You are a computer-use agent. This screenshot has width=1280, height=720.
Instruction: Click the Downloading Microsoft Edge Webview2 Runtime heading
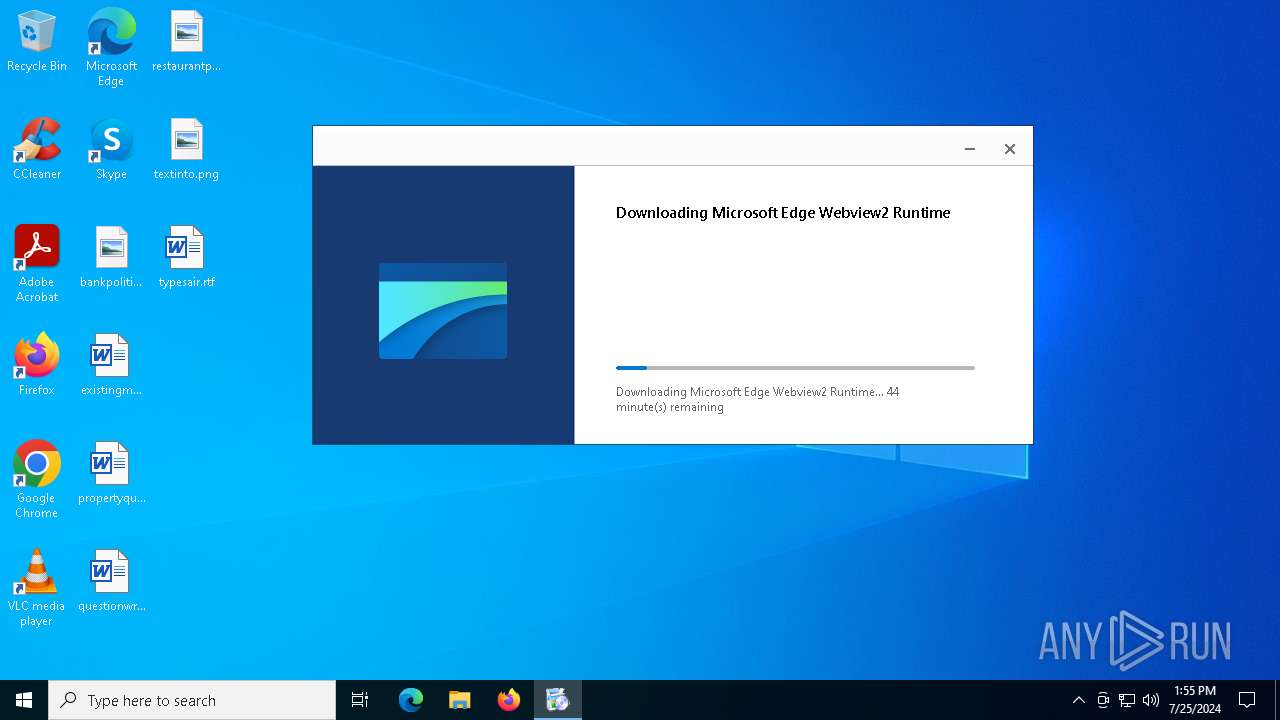[783, 212]
